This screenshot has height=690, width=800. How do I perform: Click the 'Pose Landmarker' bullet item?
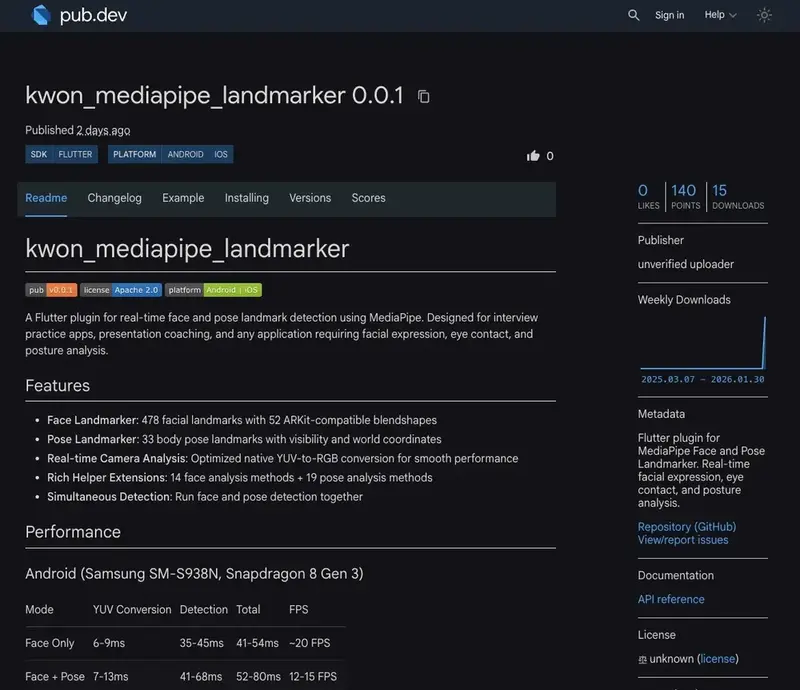point(244,439)
